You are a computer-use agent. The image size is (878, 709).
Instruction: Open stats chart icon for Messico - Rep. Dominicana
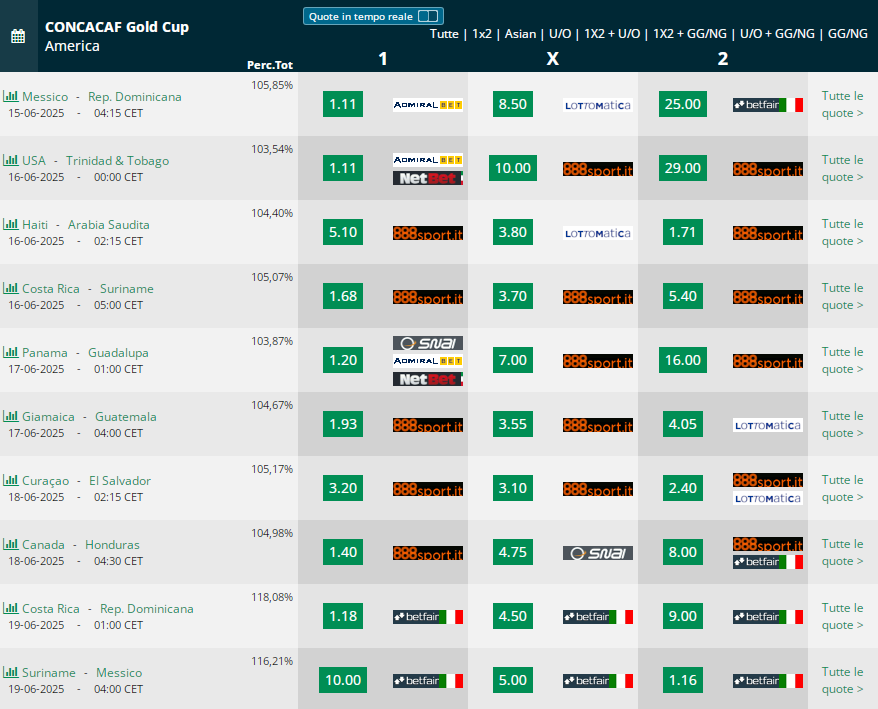point(11,96)
